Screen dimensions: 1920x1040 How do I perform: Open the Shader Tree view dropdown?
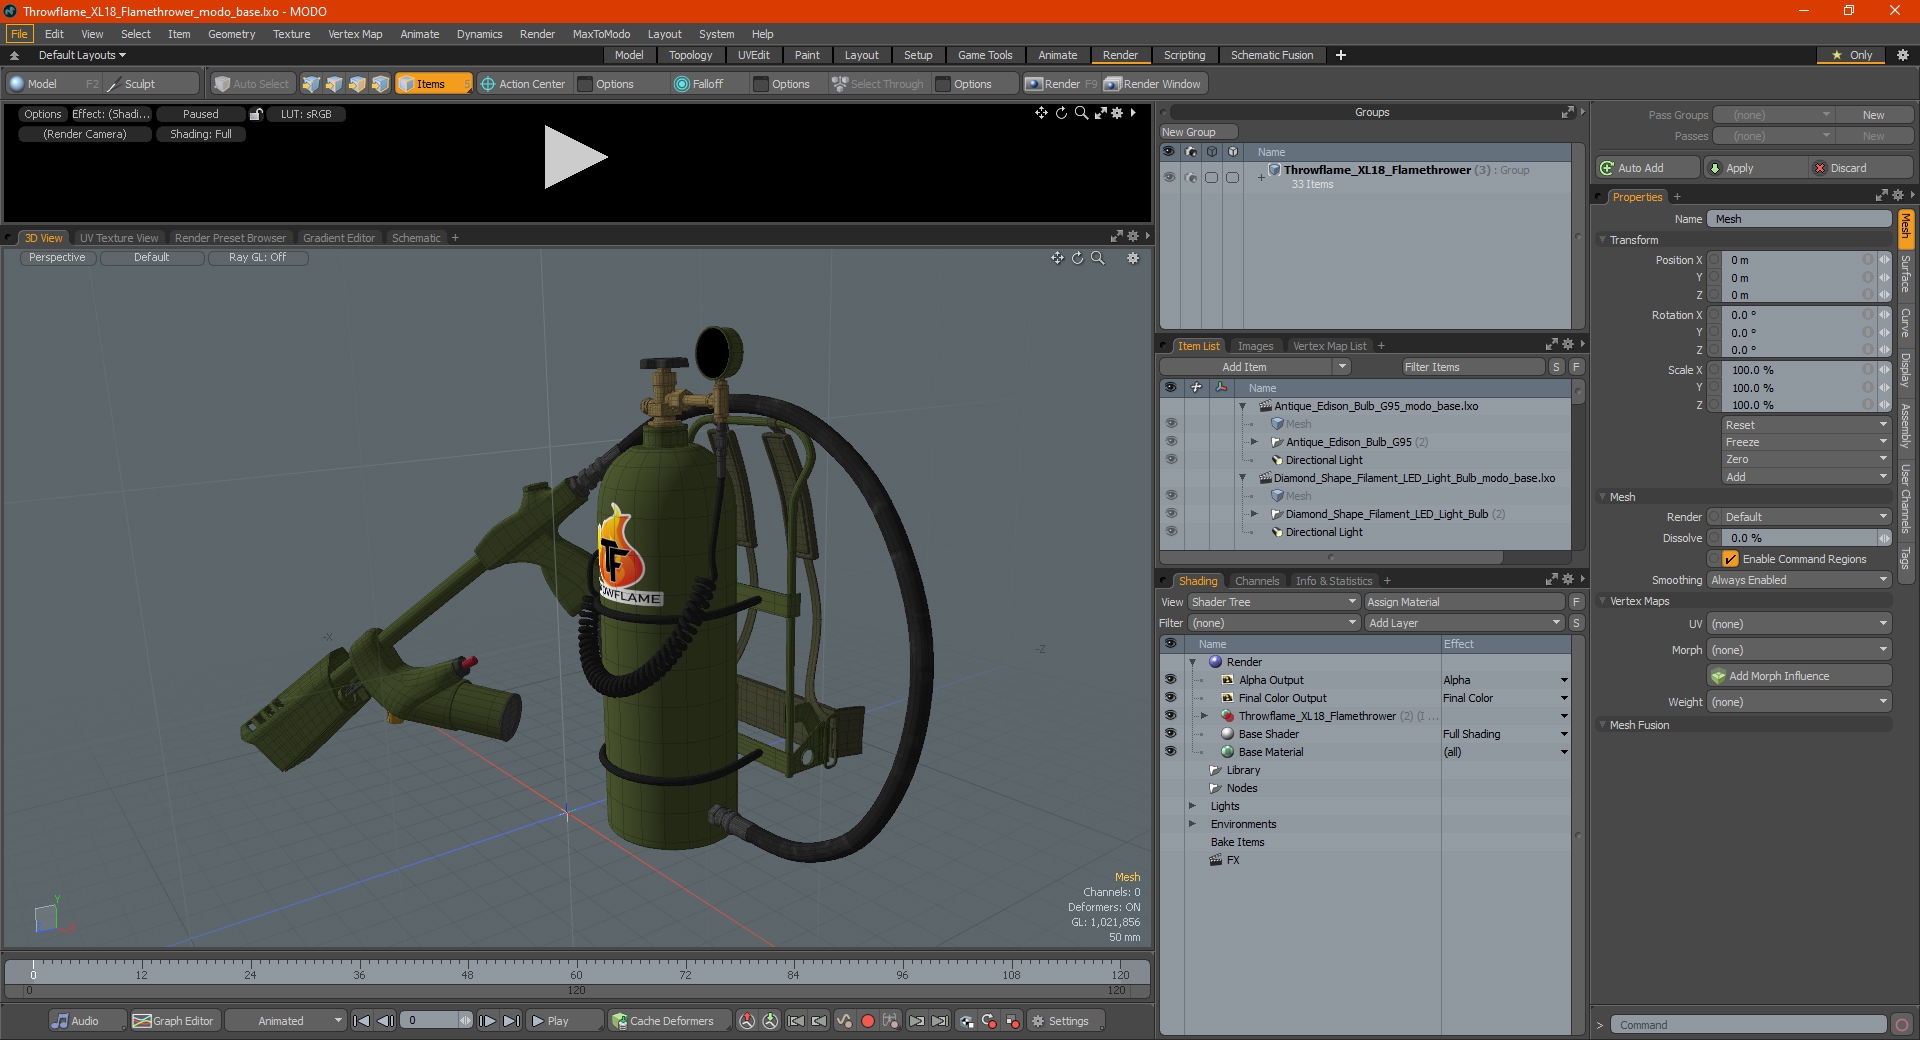(x=1274, y=602)
